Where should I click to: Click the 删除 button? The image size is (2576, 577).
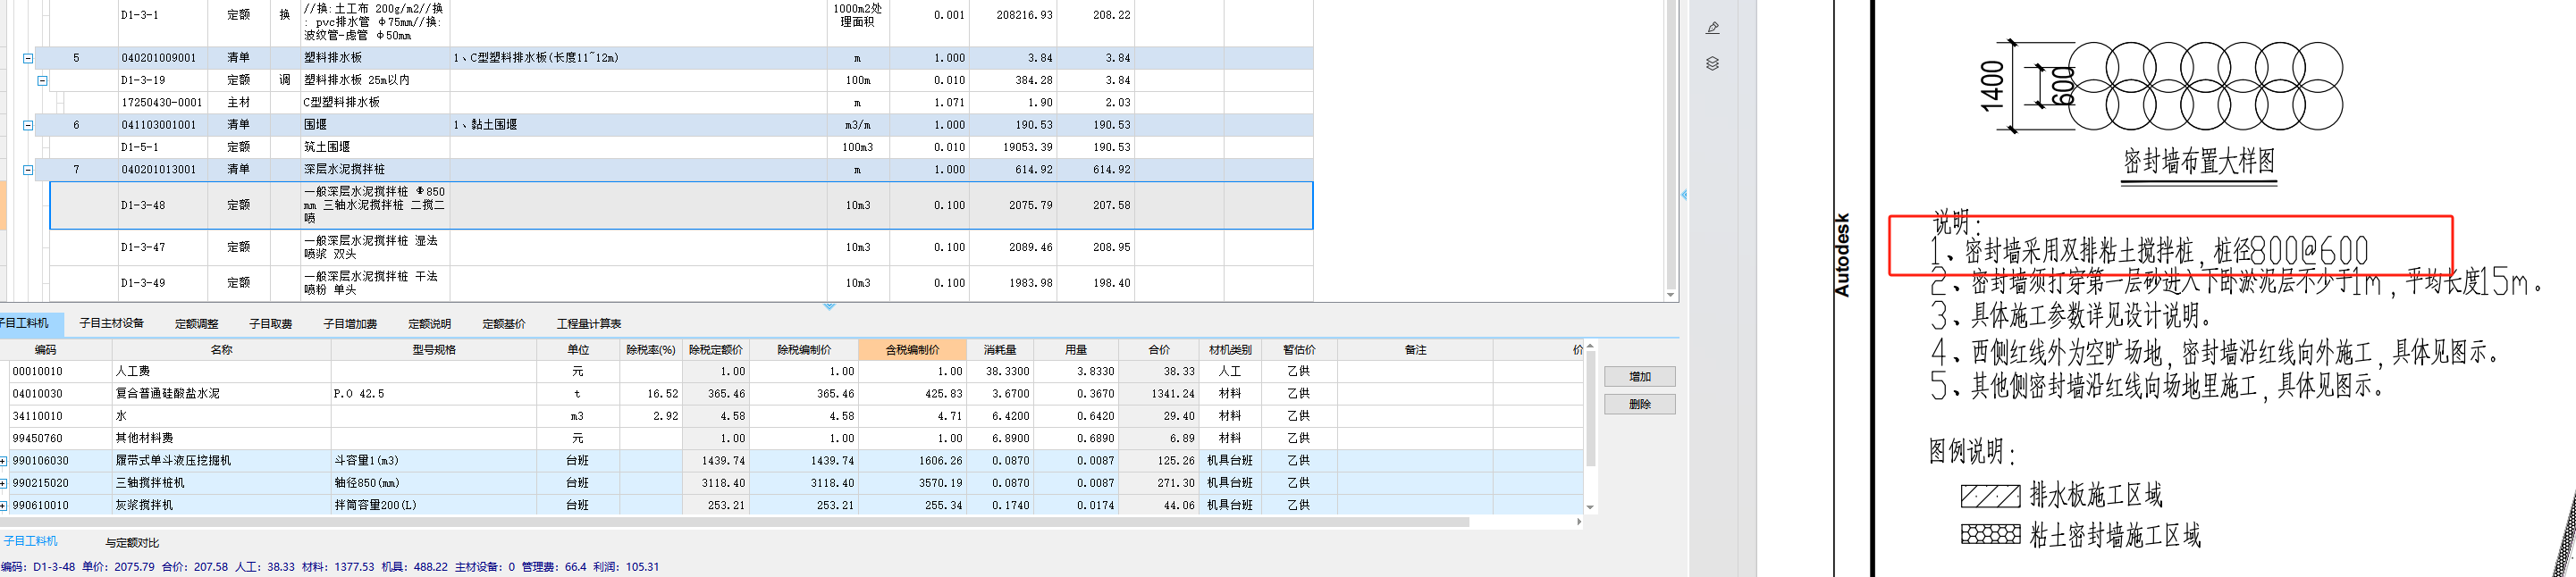tap(1639, 405)
